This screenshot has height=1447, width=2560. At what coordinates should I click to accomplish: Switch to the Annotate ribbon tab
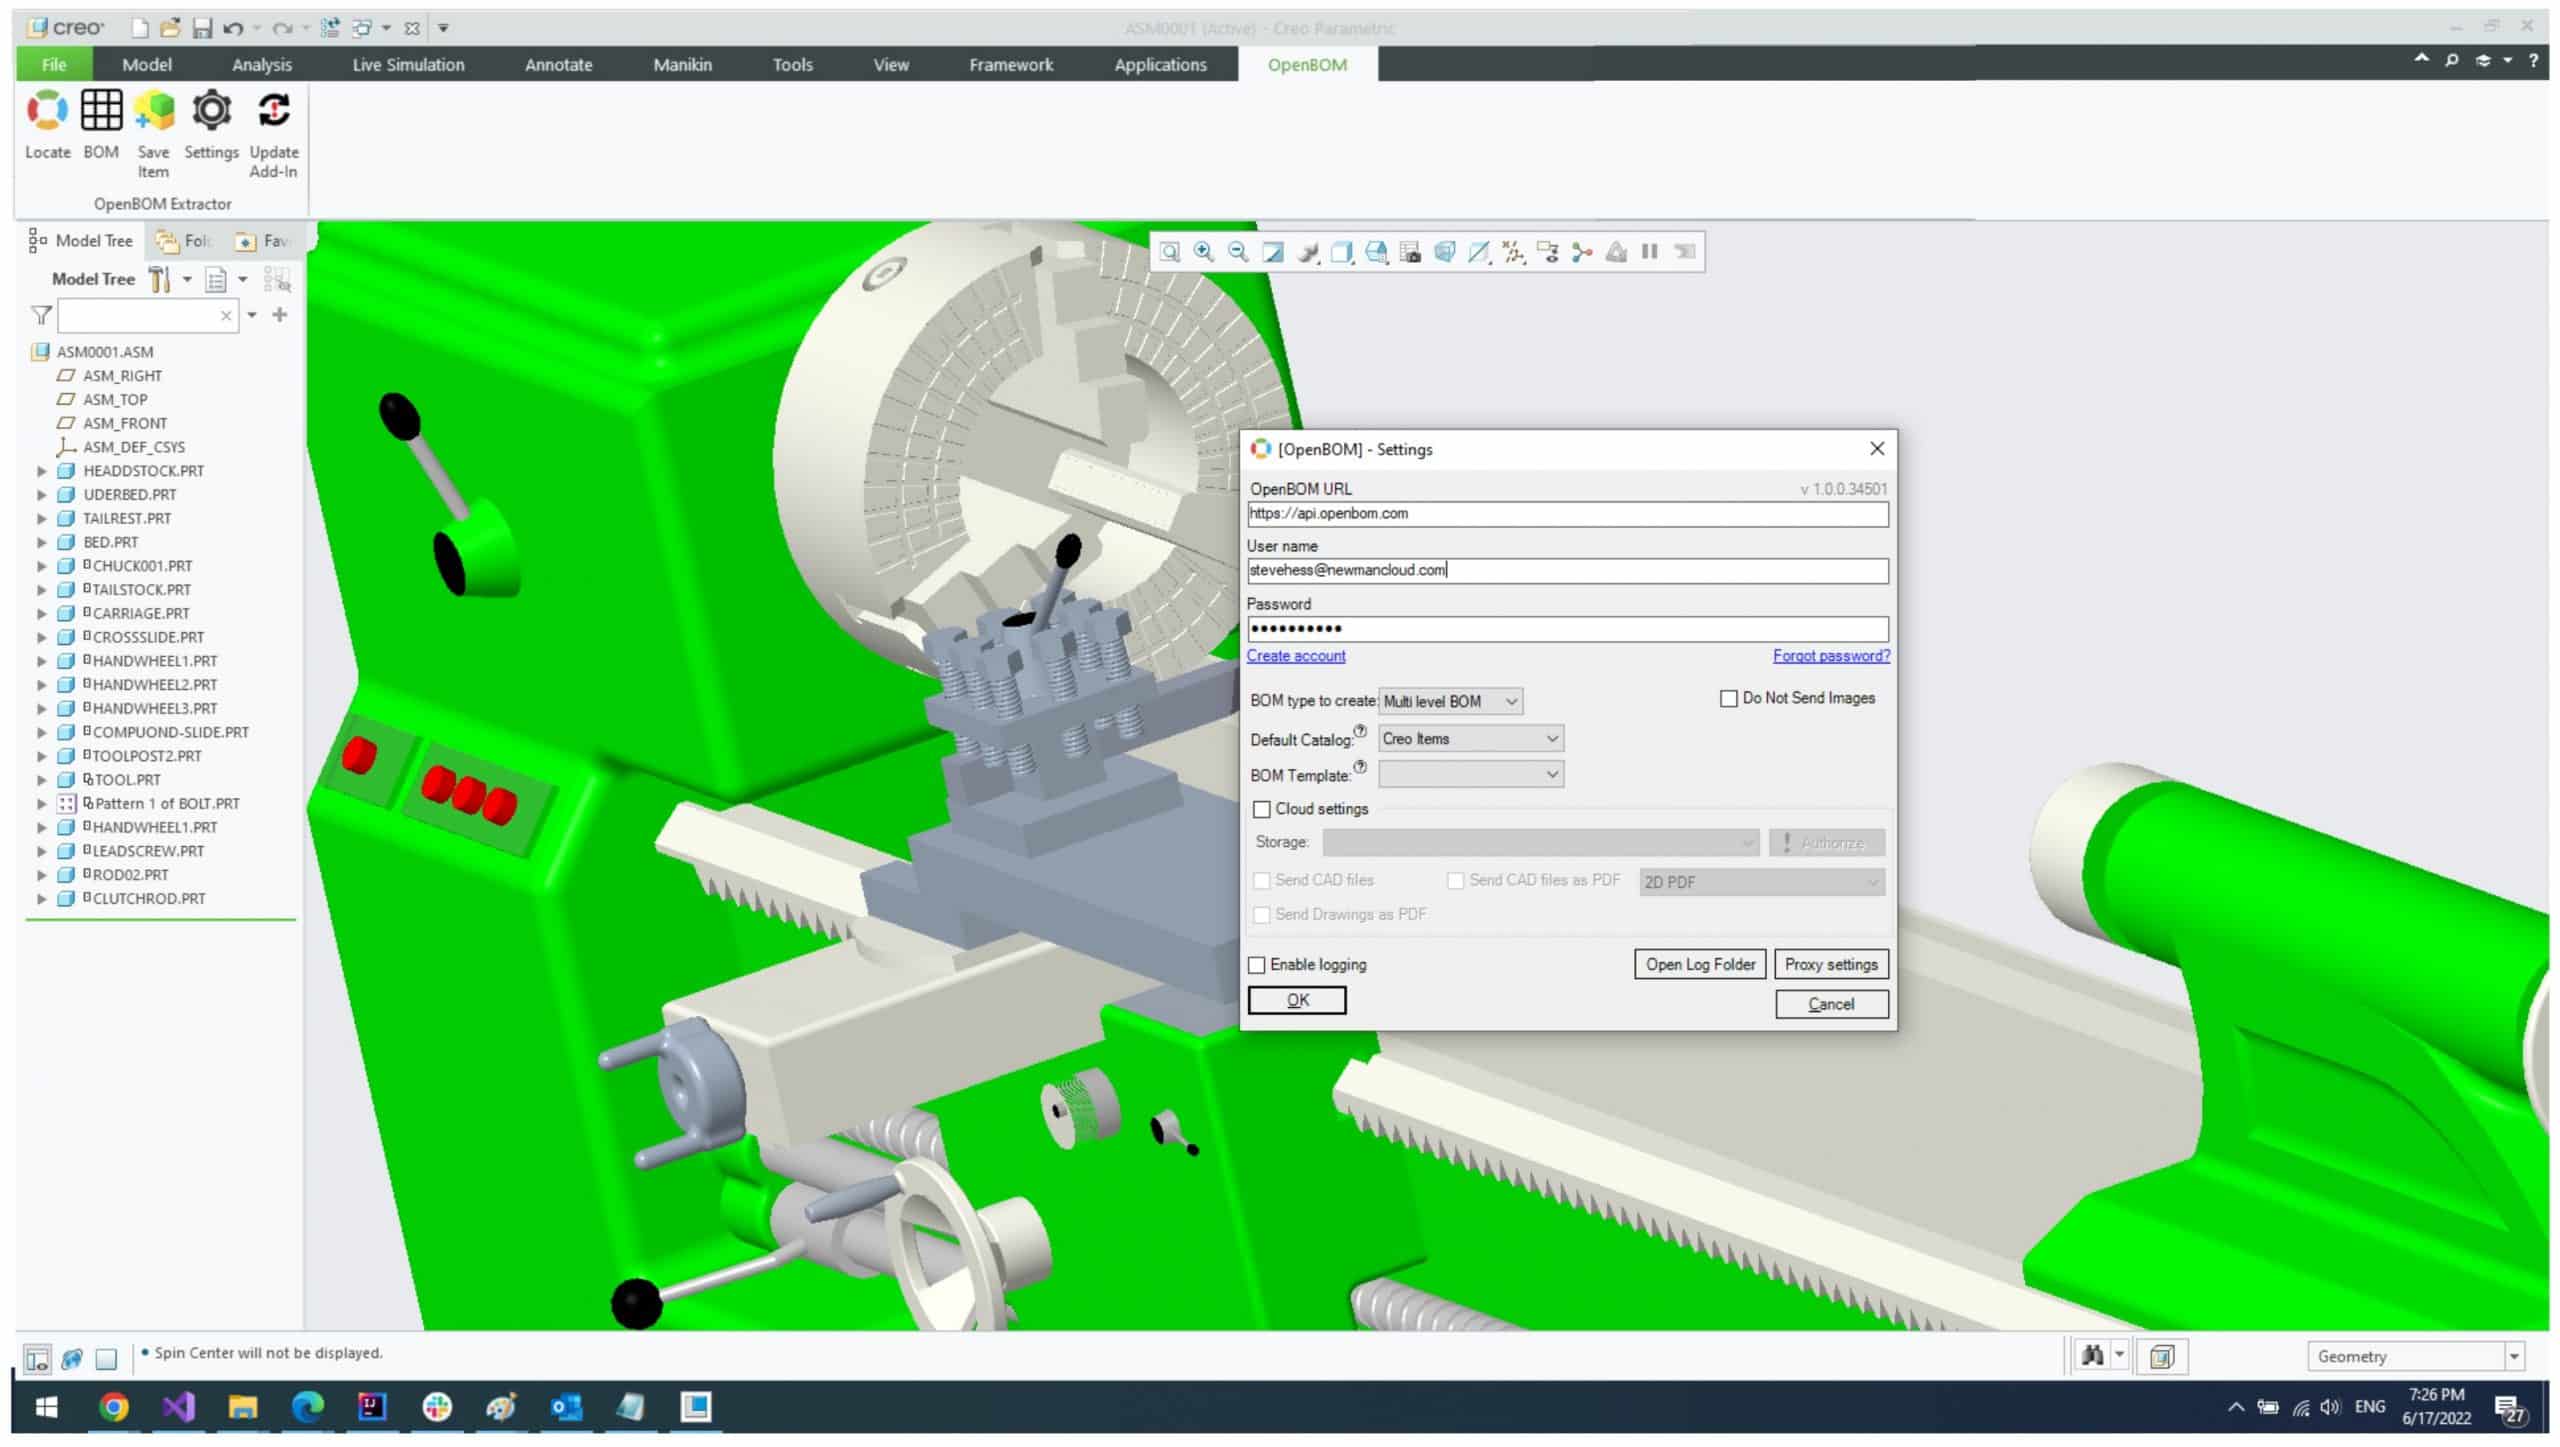tap(559, 65)
